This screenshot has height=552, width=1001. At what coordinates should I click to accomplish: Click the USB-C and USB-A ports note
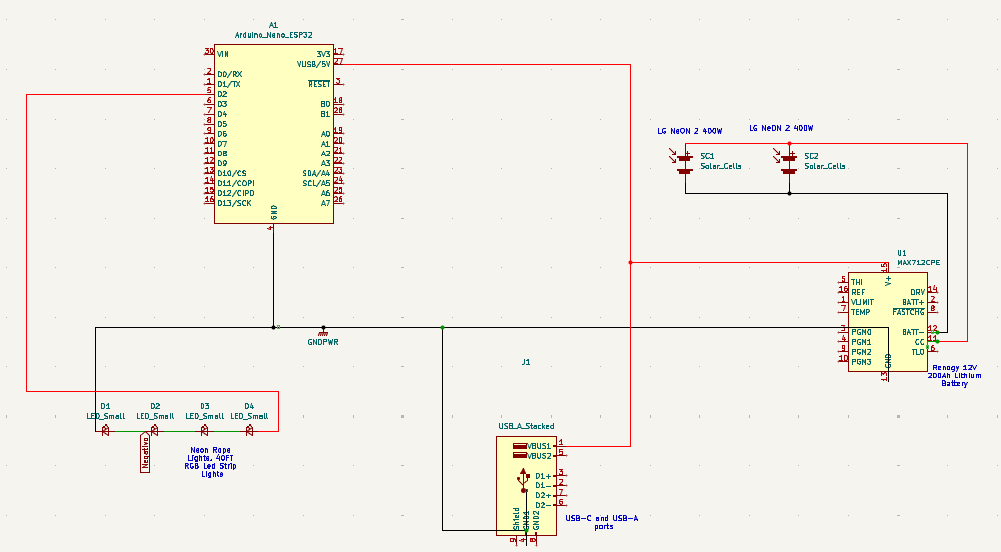point(601,522)
